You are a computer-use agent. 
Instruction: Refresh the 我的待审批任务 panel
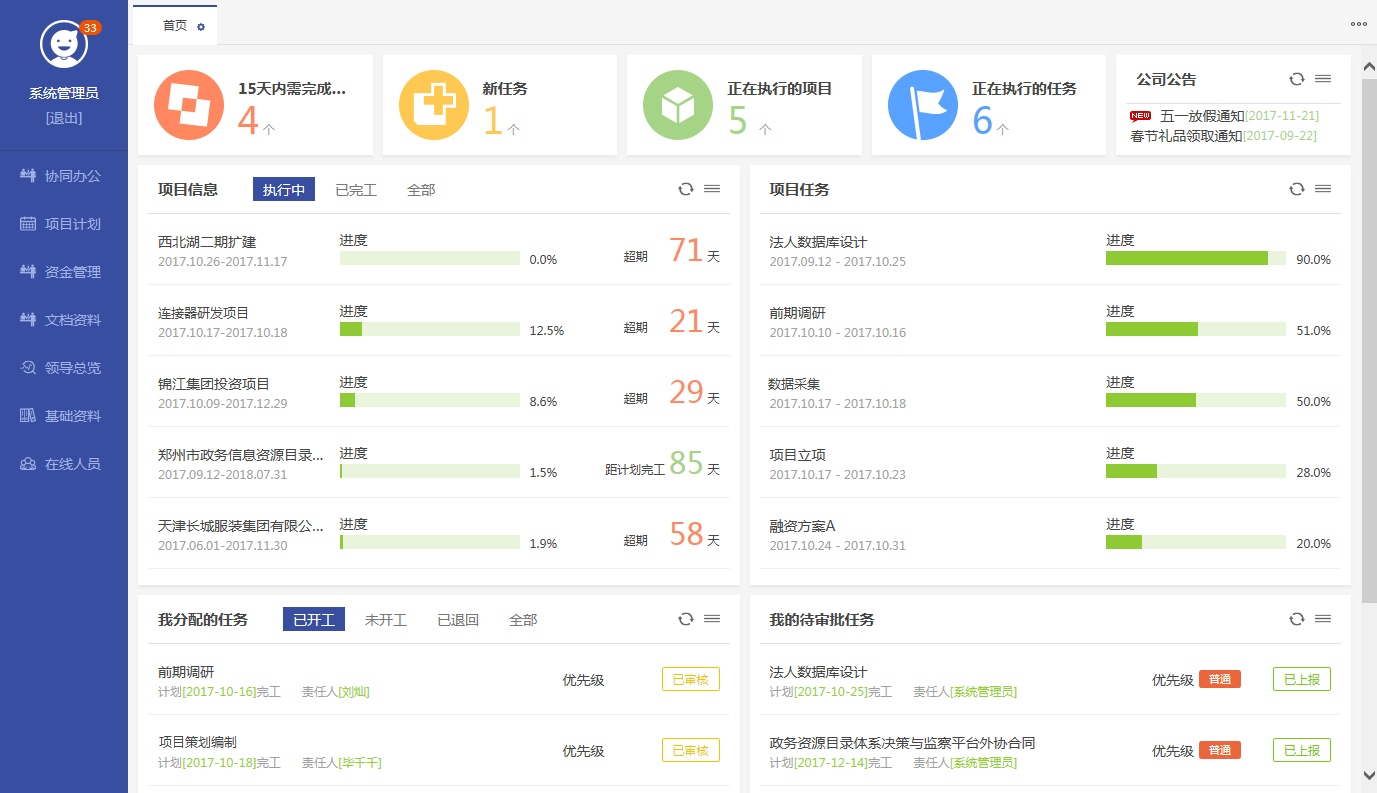pyautogui.click(x=1297, y=619)
